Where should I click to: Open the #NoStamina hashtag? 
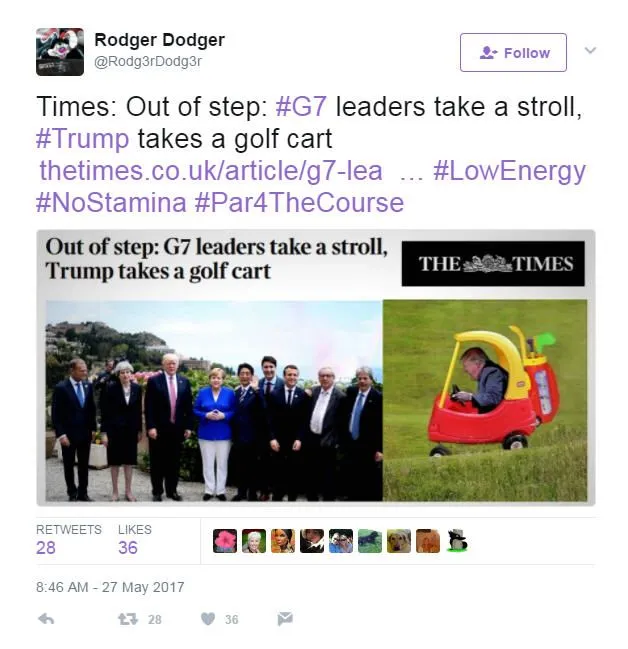(111, 202)
